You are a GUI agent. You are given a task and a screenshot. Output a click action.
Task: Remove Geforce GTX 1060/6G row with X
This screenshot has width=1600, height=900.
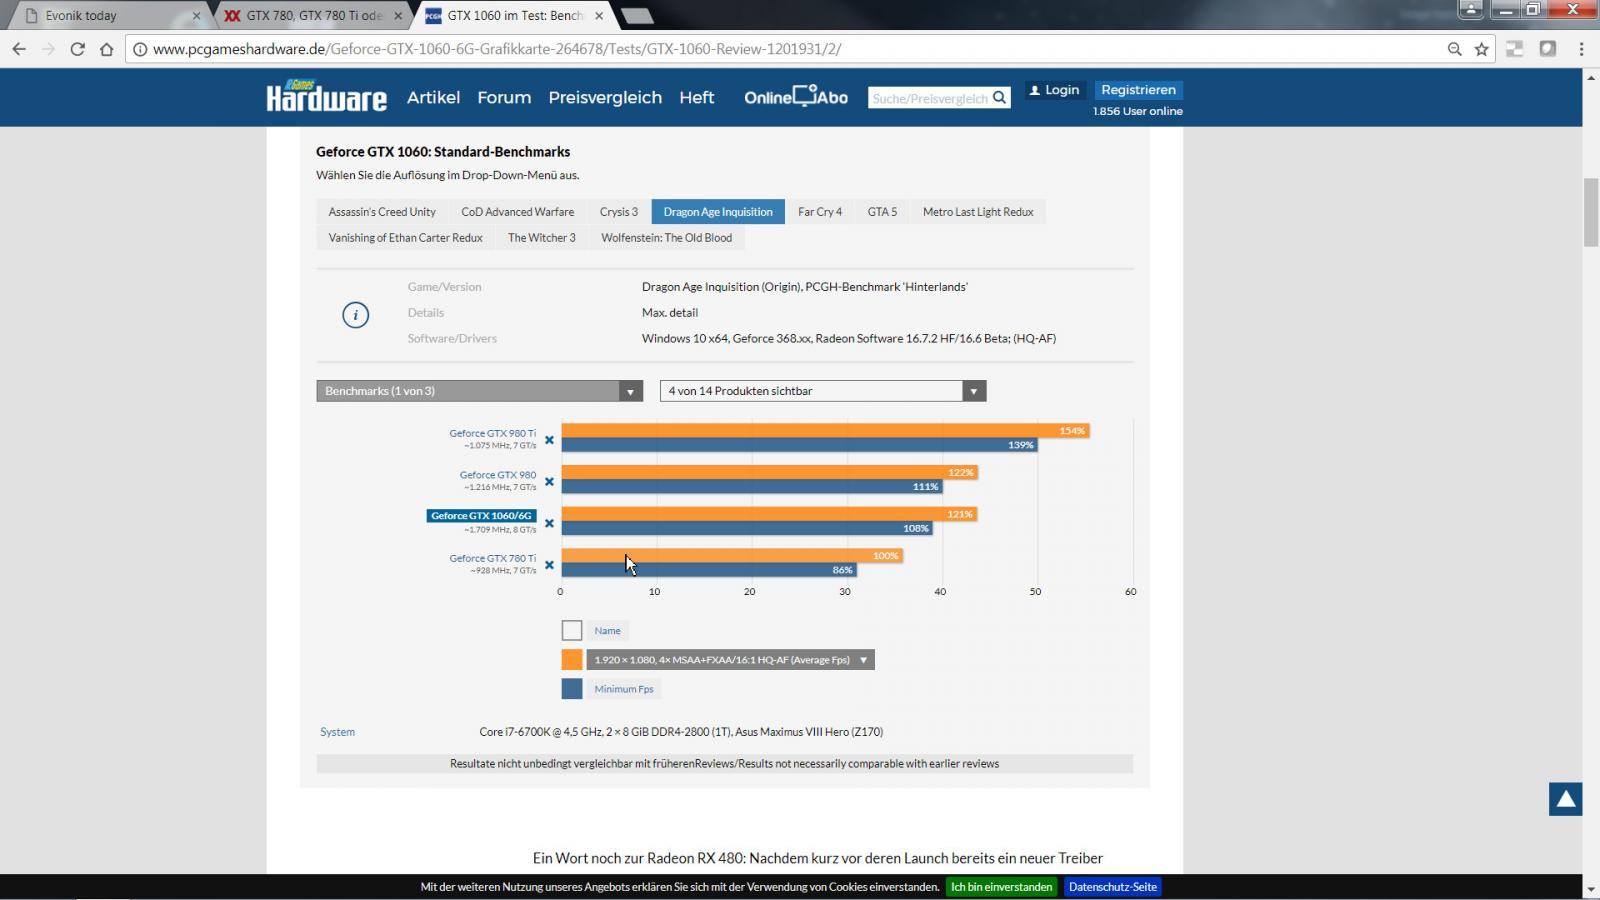pyautogui.click(x=549, y=523)
